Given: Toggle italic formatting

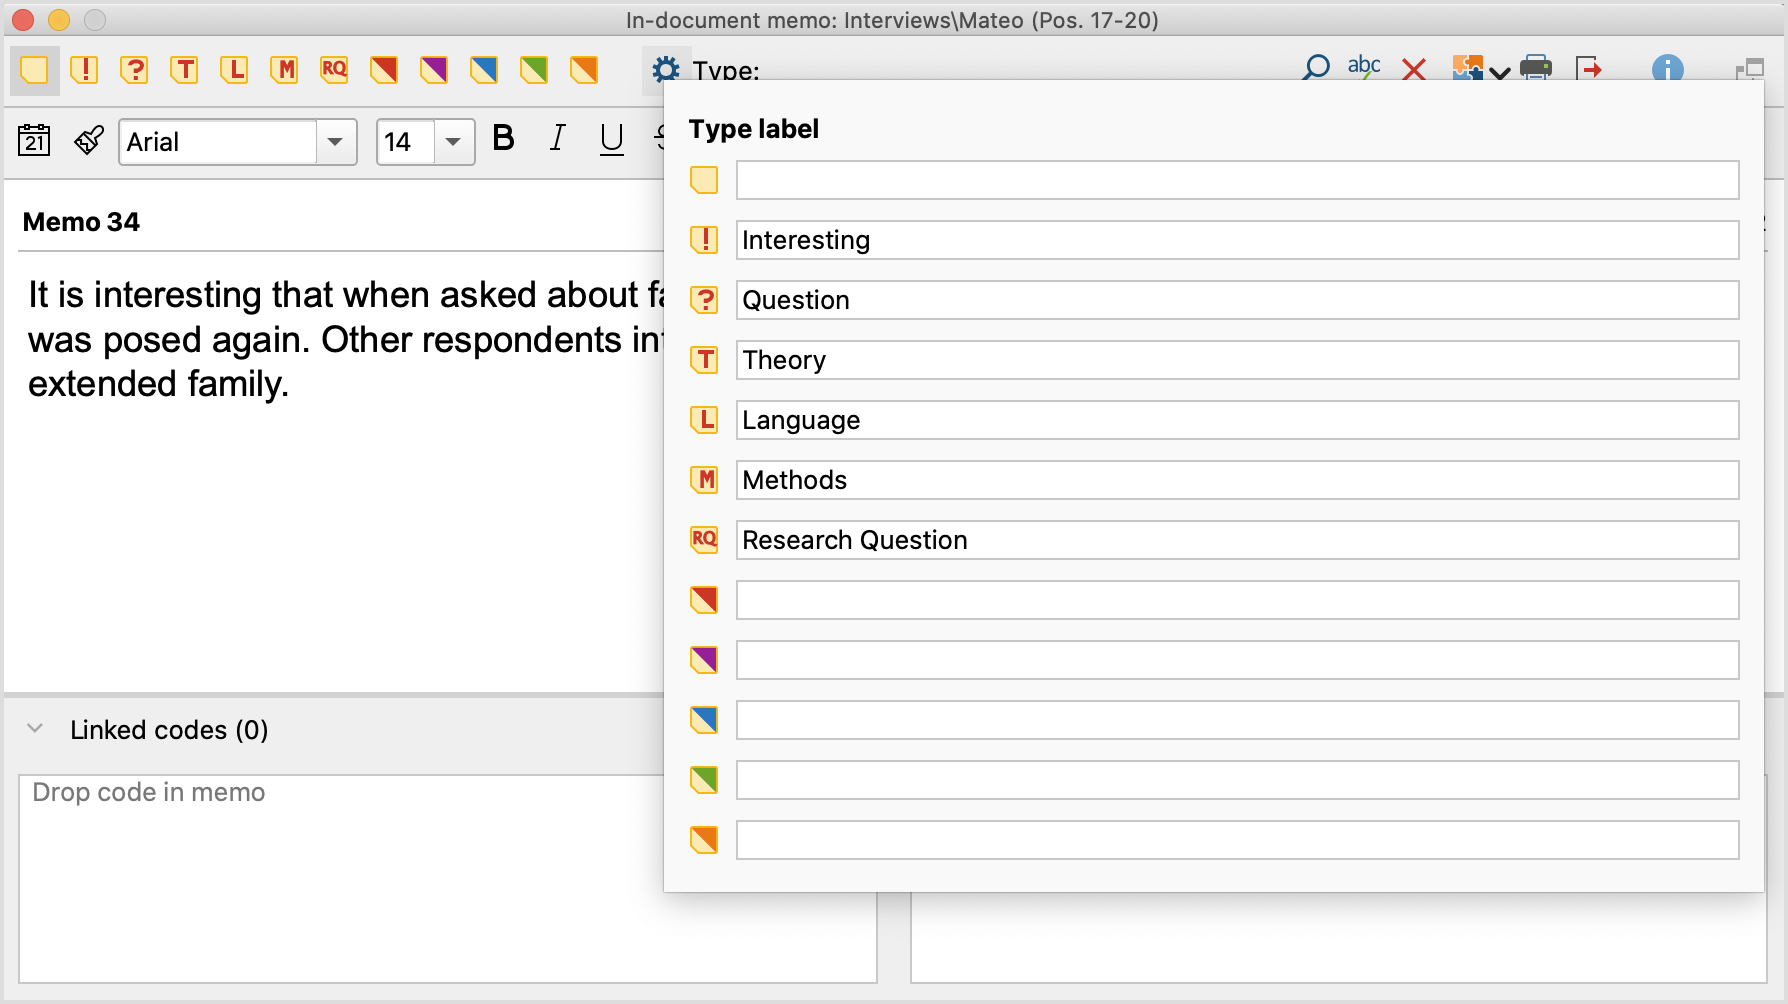Looking at the screenshot, I should coord(557,139).
